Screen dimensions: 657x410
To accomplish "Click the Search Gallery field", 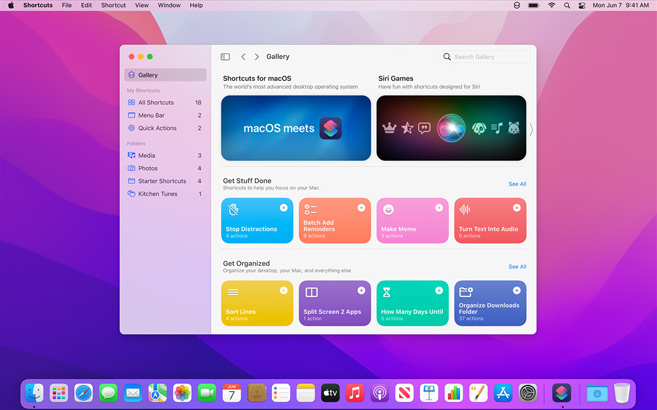I will [488, 57].
